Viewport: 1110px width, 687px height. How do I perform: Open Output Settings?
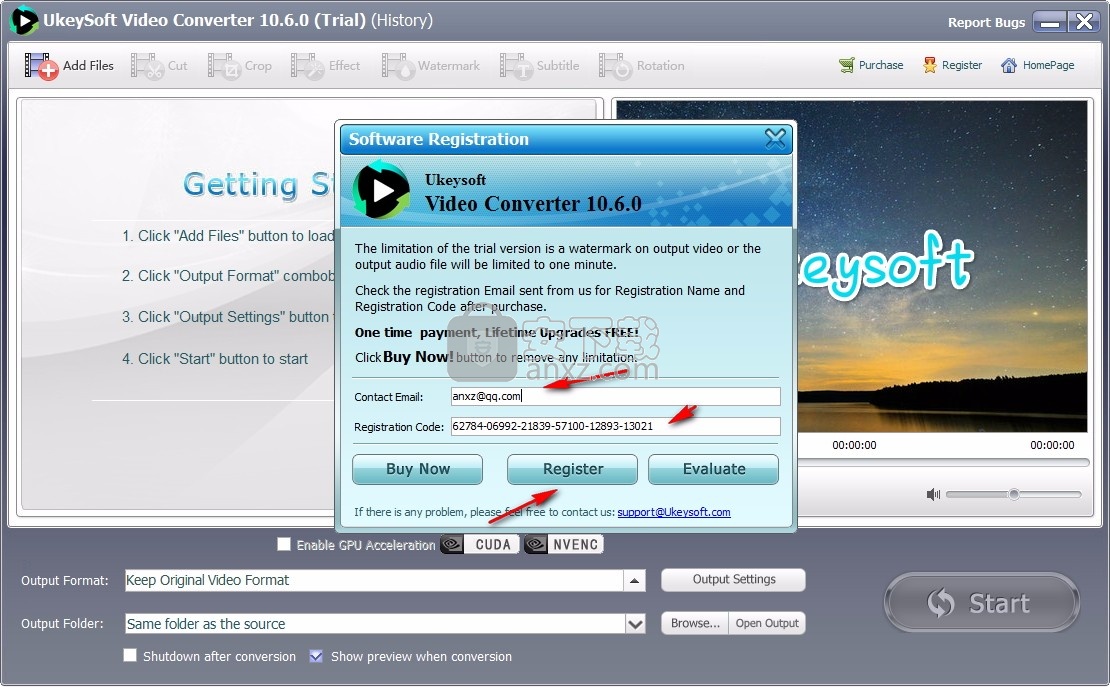(x=733, y=579)
